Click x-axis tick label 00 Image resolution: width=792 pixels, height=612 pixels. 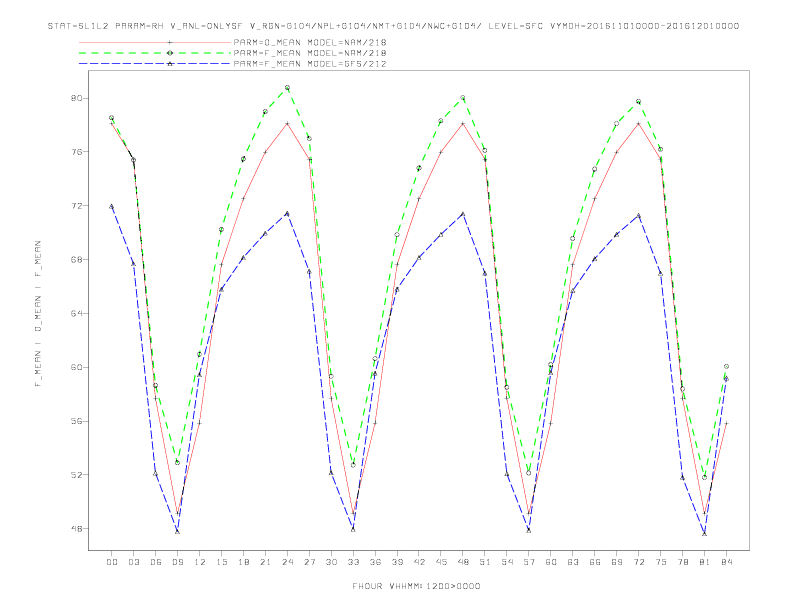coord(112,562)
